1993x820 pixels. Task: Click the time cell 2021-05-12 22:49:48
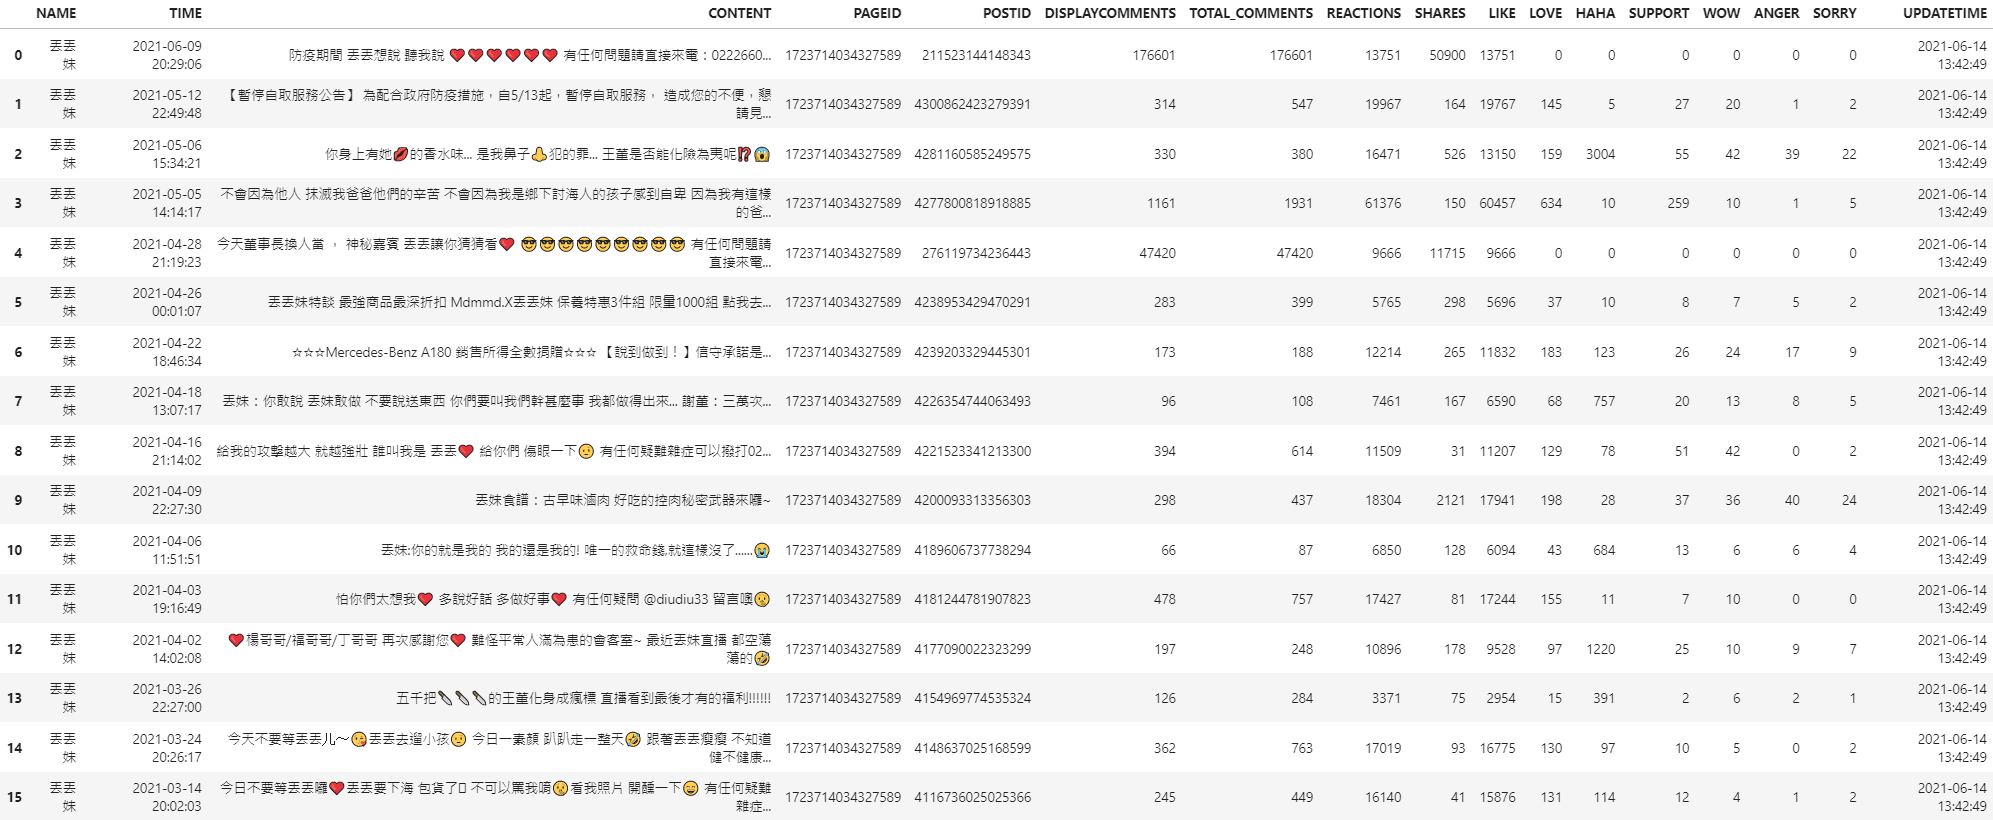pyautogui.click(x=167, y=104)
